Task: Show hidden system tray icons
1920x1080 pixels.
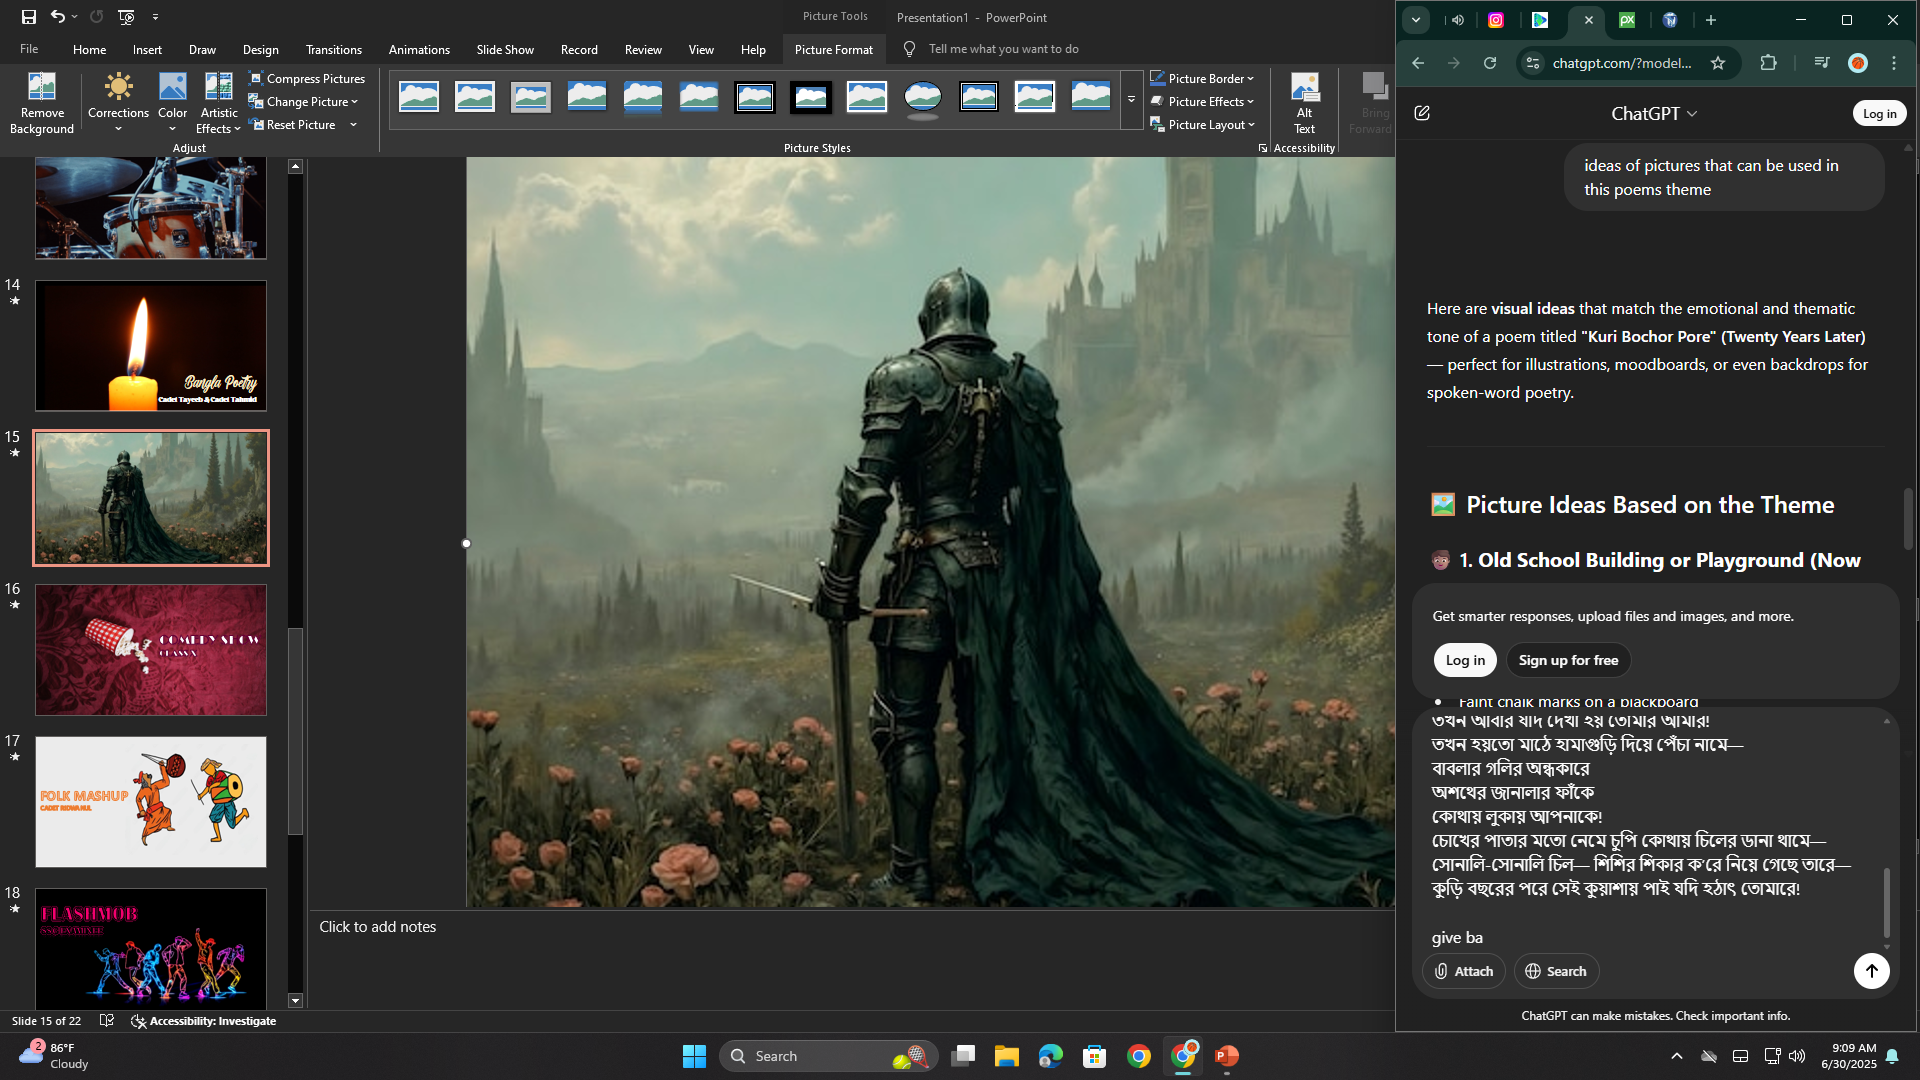Action: (x=1677, y=1056)
